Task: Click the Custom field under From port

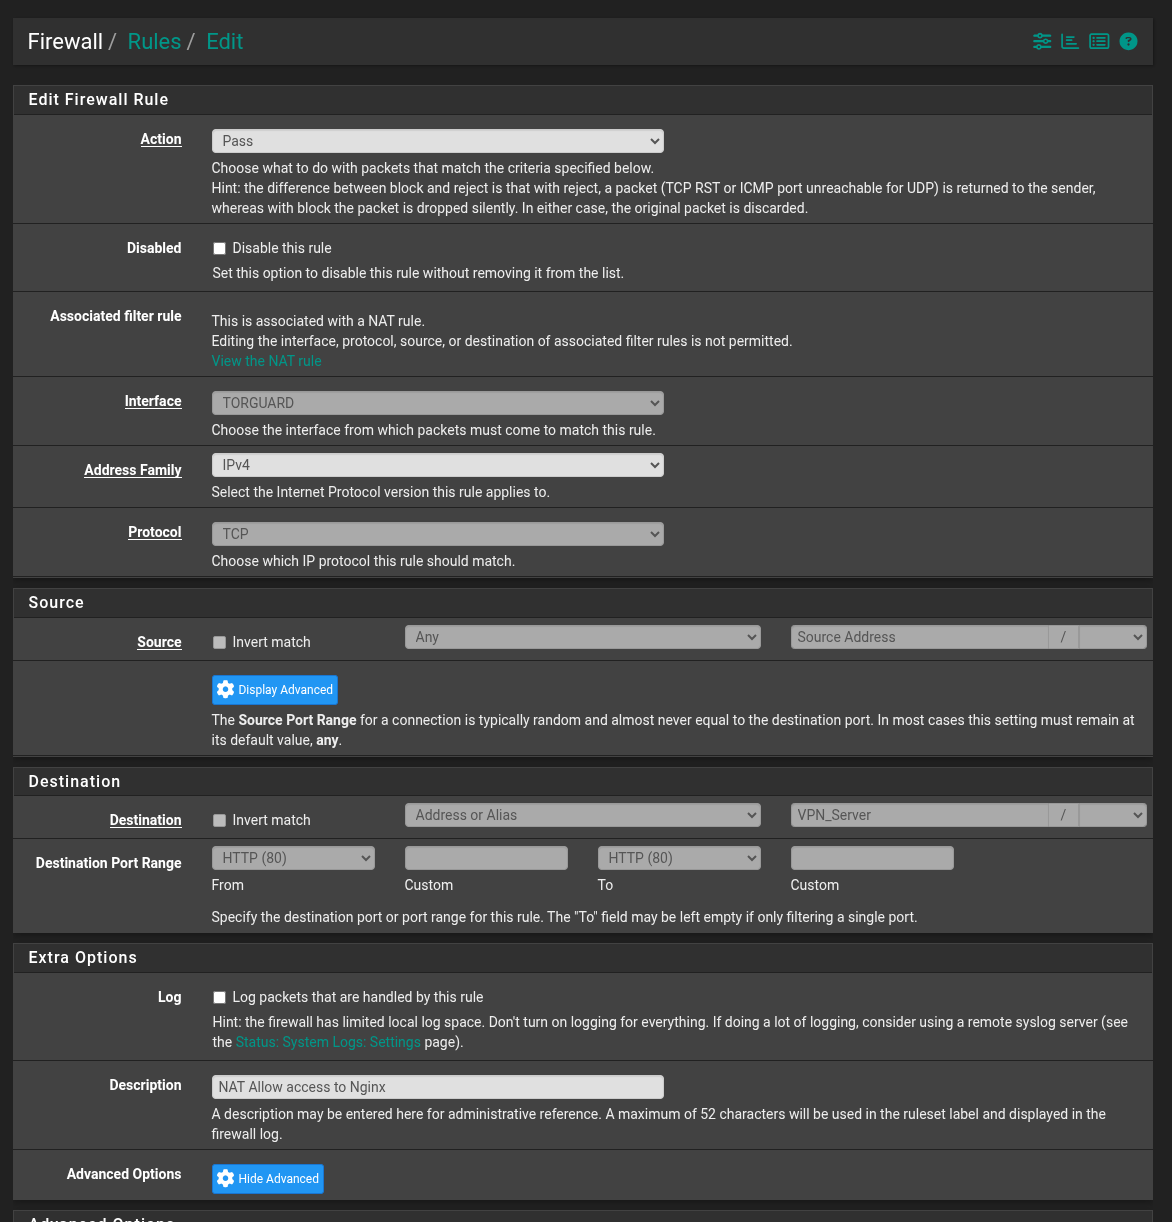Action: (486, 858)
